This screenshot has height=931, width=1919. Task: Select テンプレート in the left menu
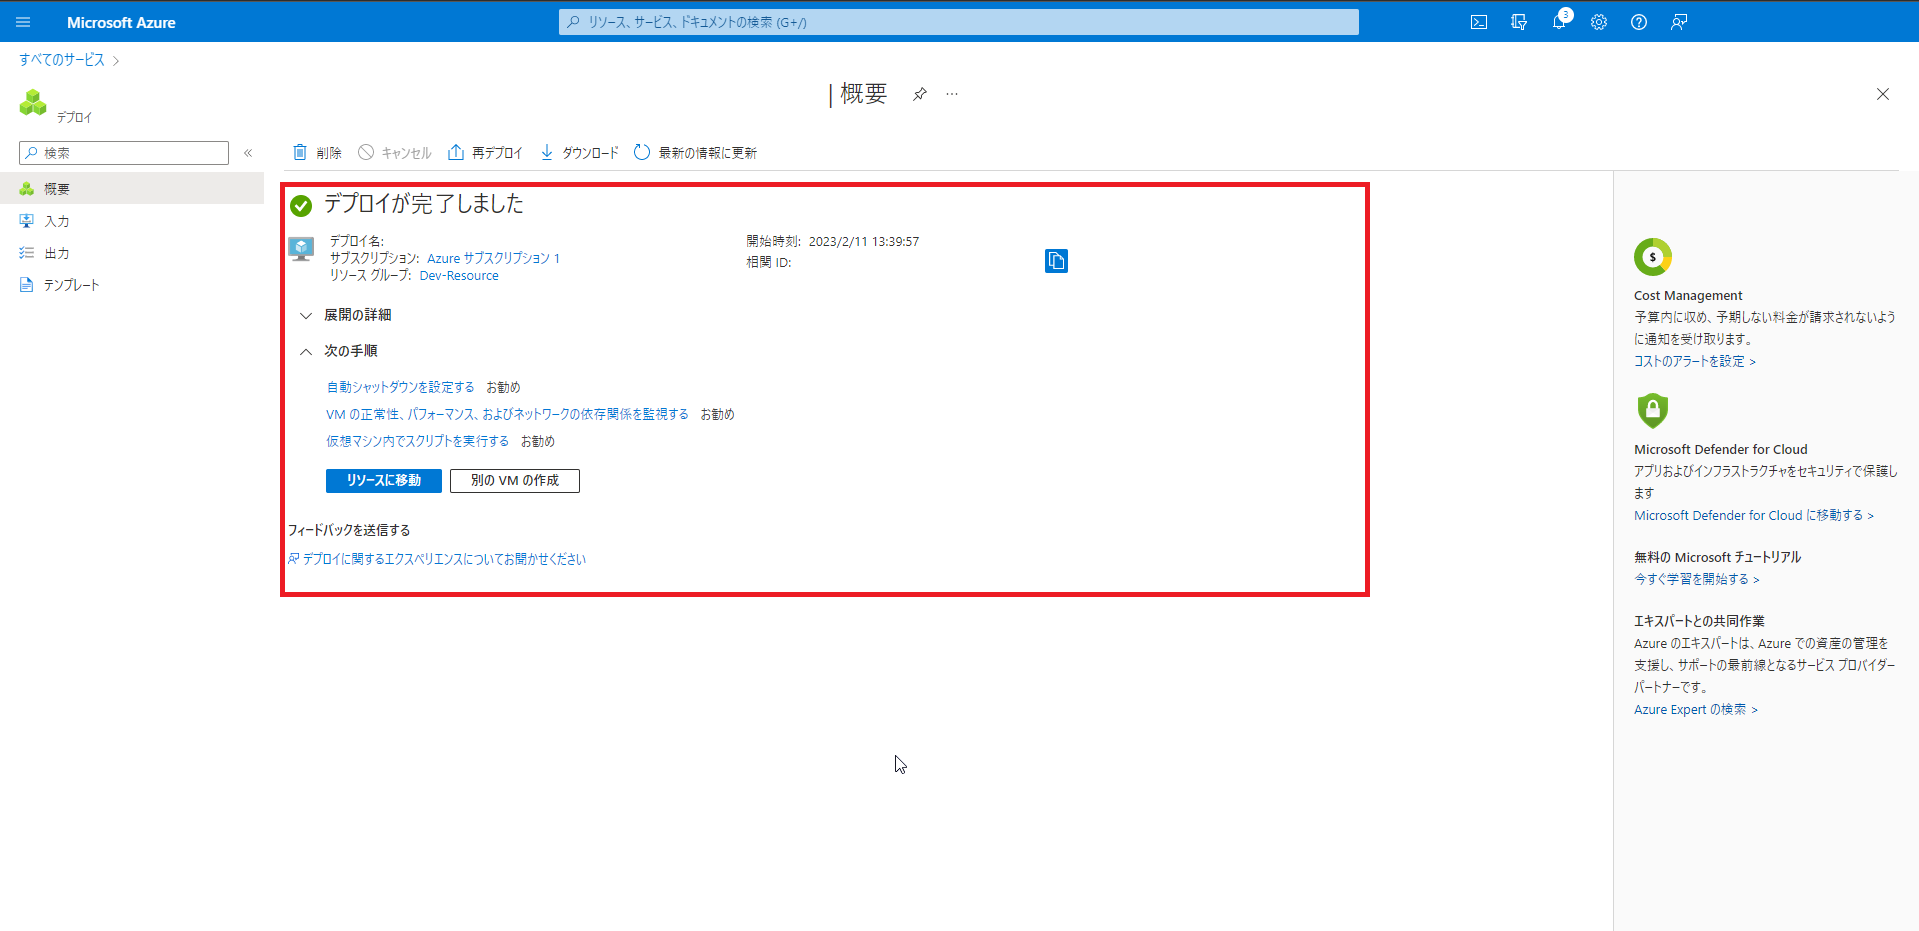(132, 285)
